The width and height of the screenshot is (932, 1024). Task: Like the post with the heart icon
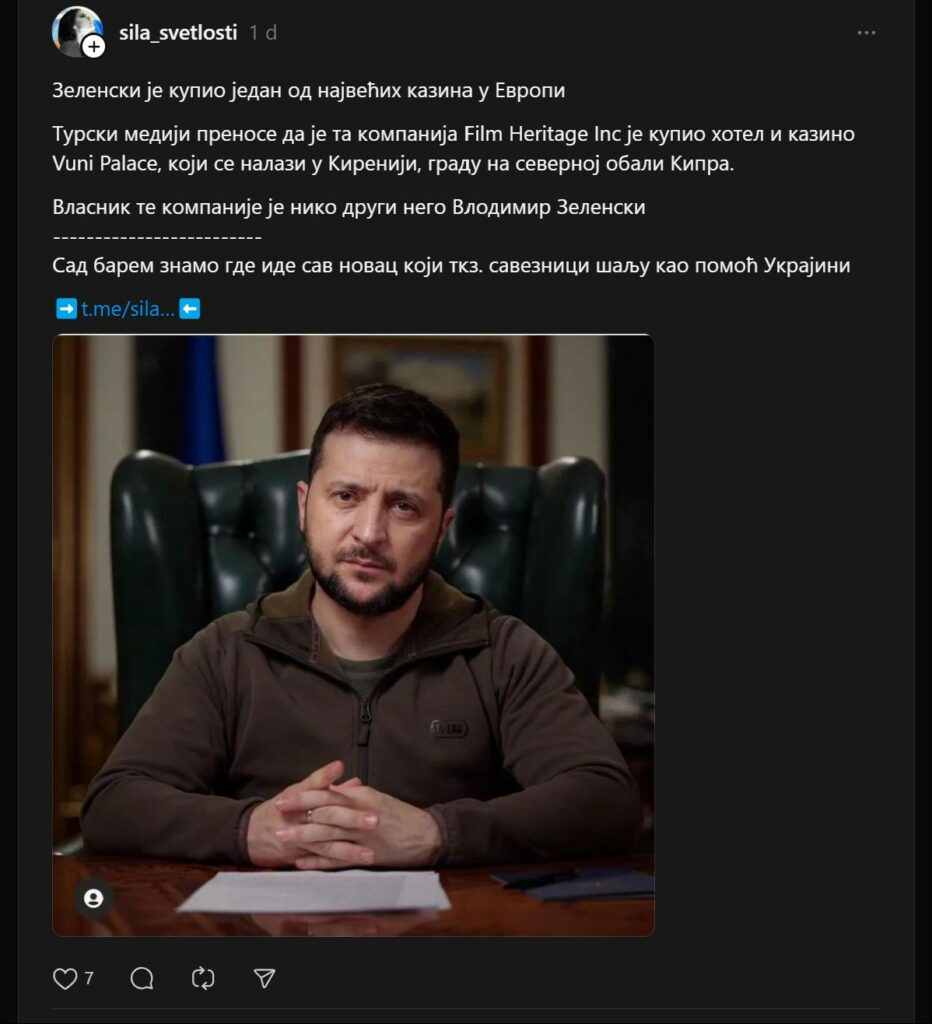[65, 978]
